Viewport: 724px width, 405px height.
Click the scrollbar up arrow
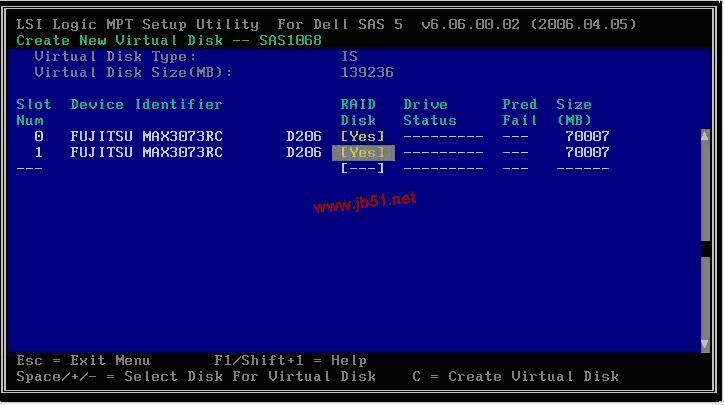pos(705,136)
